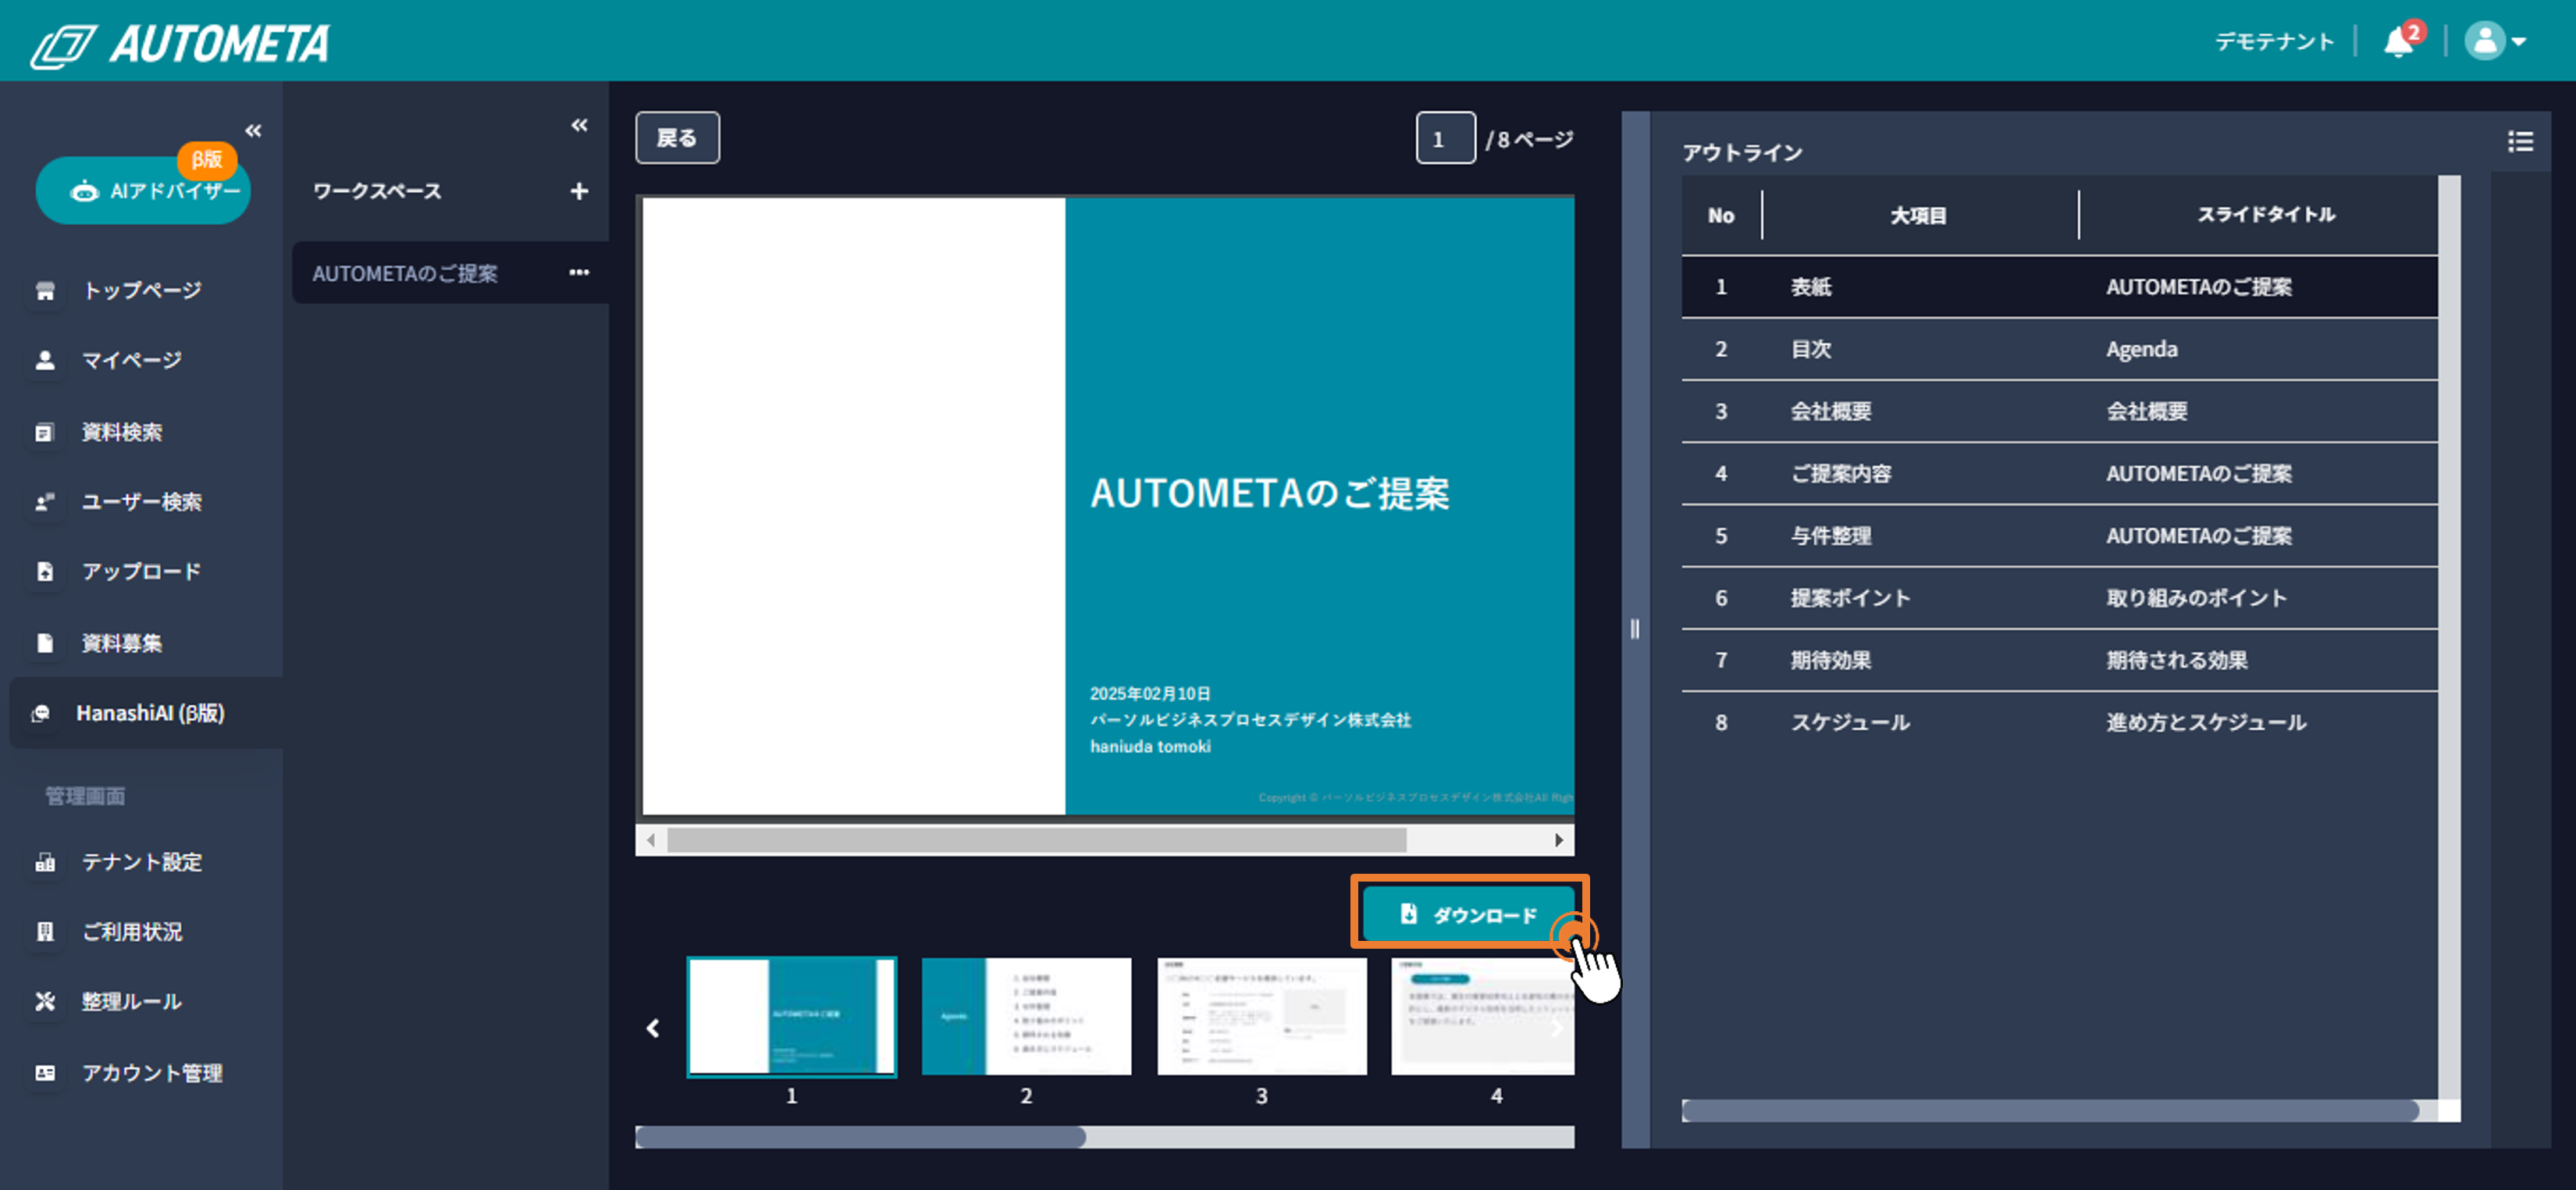This screenshot has height=1190, width=2576.
Task: Open 整理ルール in admin section
Action: (133, 1002)
